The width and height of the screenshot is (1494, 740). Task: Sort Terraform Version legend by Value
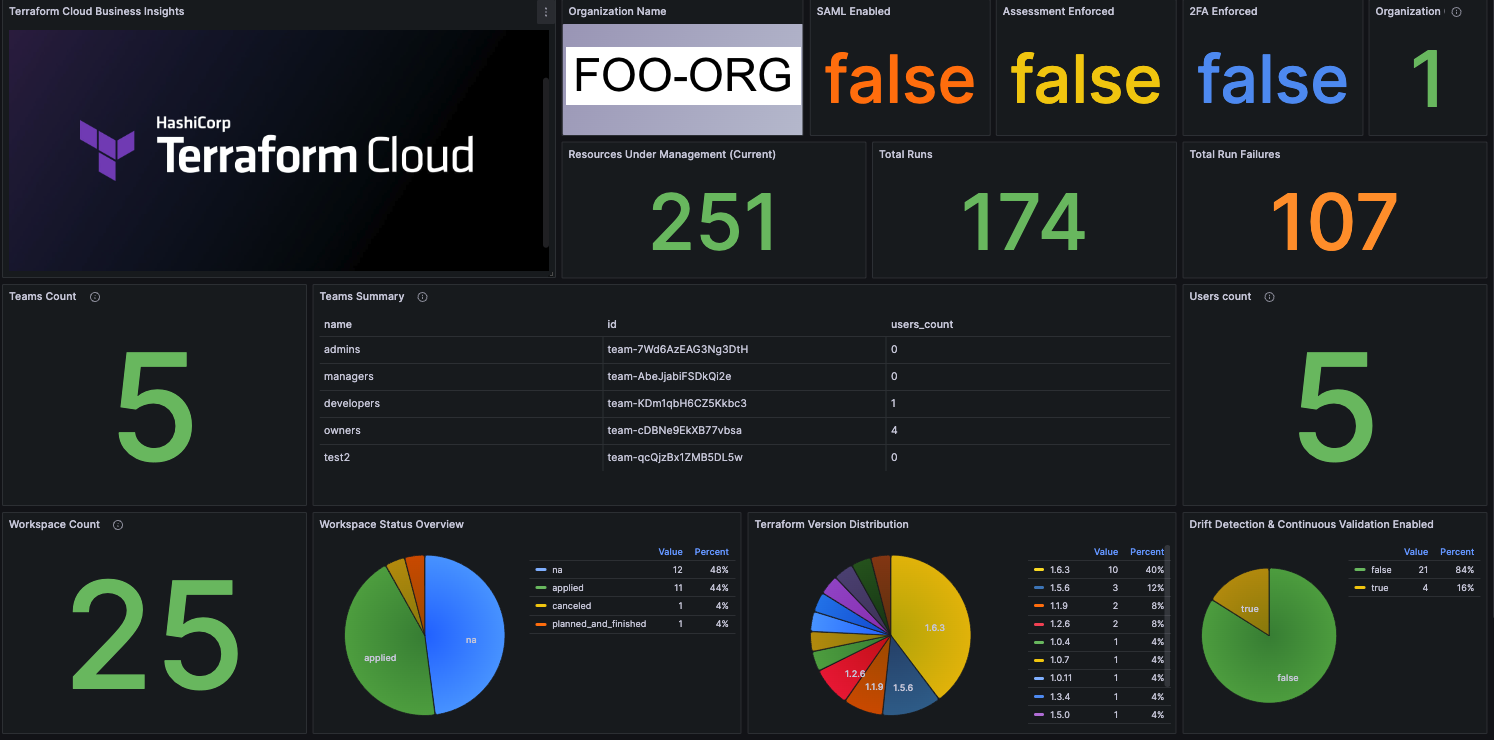tap(1106, 552)
